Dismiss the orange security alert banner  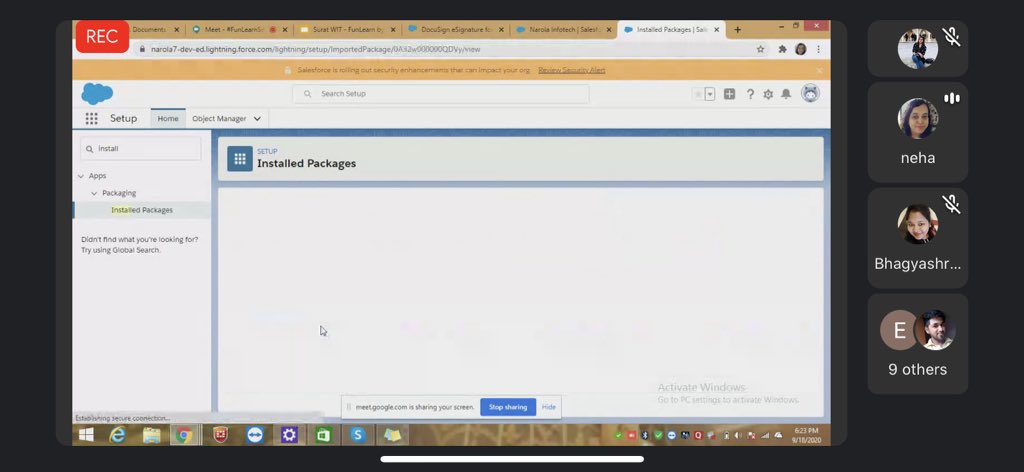[820, 70]
